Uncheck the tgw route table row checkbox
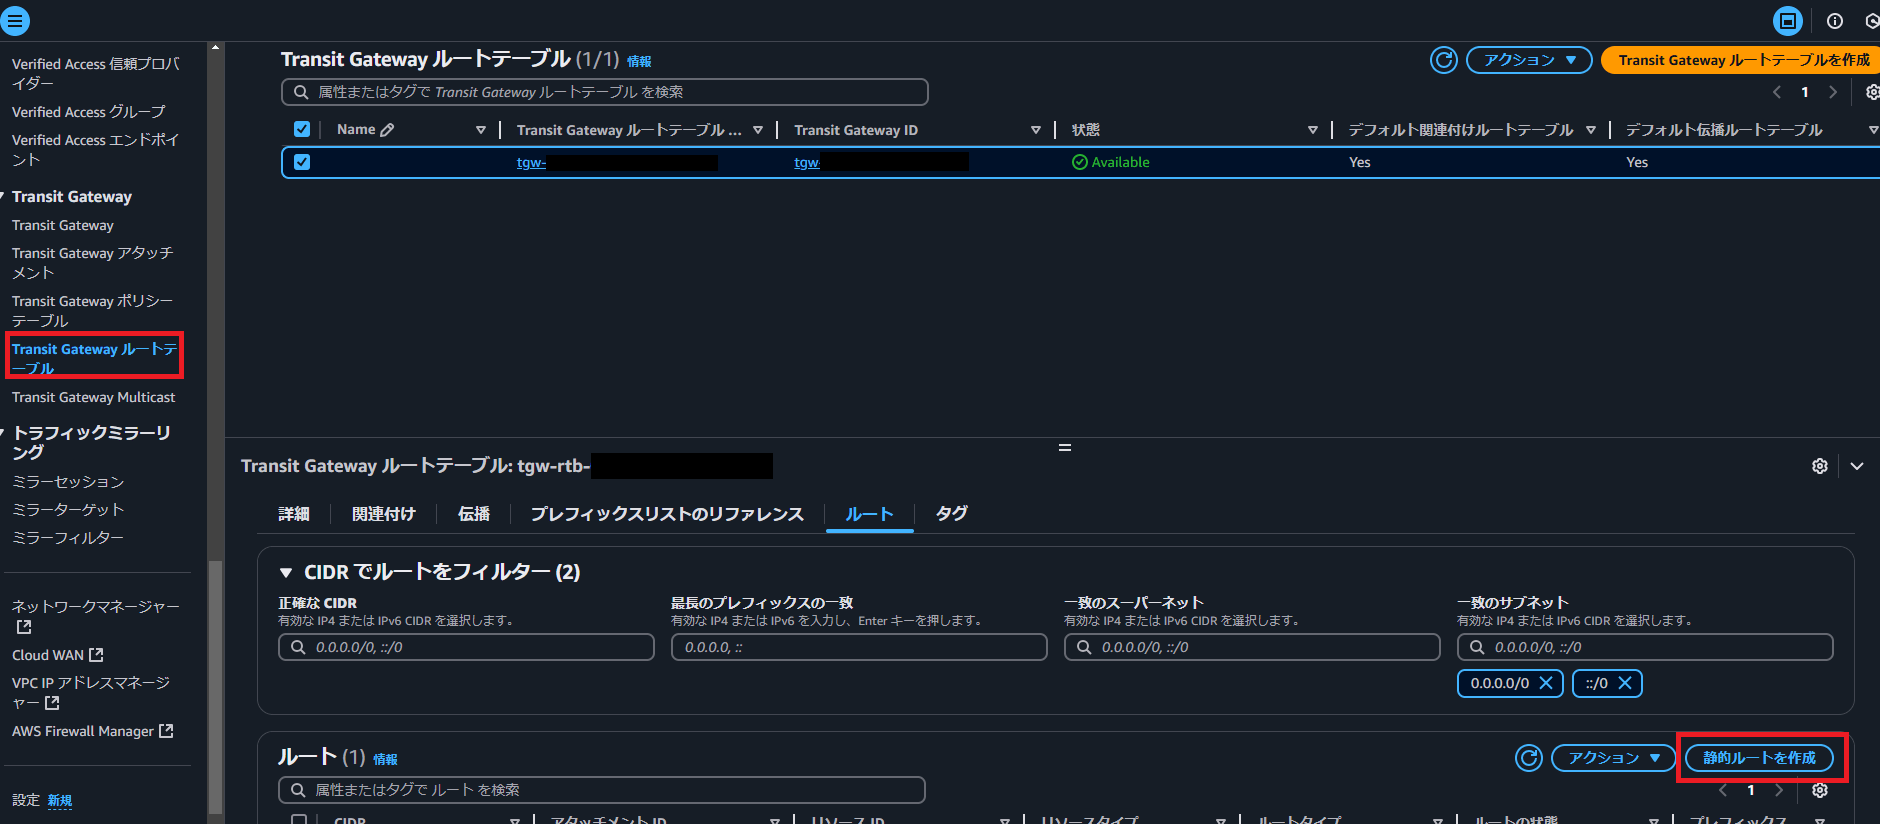The height and width of the screenshot is (824, 1880). [302, 162]
